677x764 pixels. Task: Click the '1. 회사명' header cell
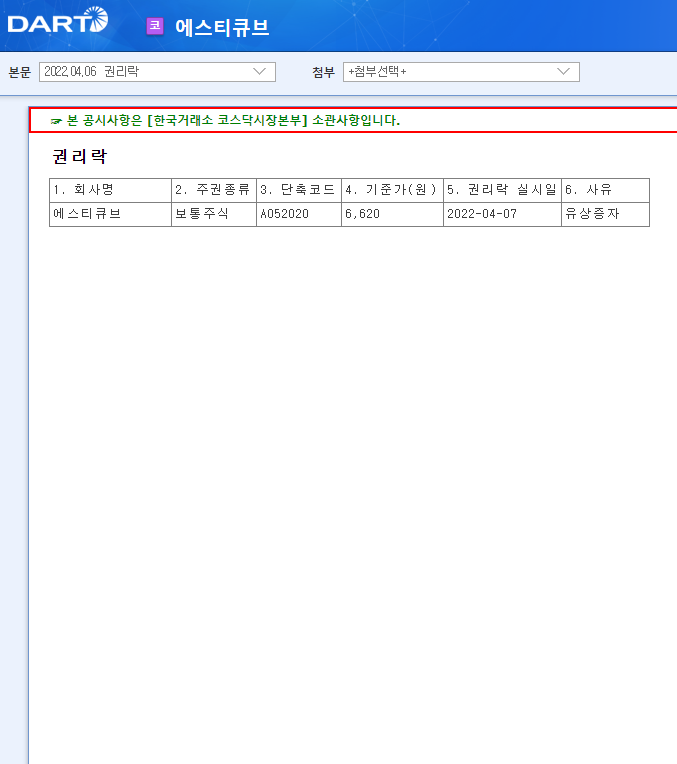tap(111, 190)
